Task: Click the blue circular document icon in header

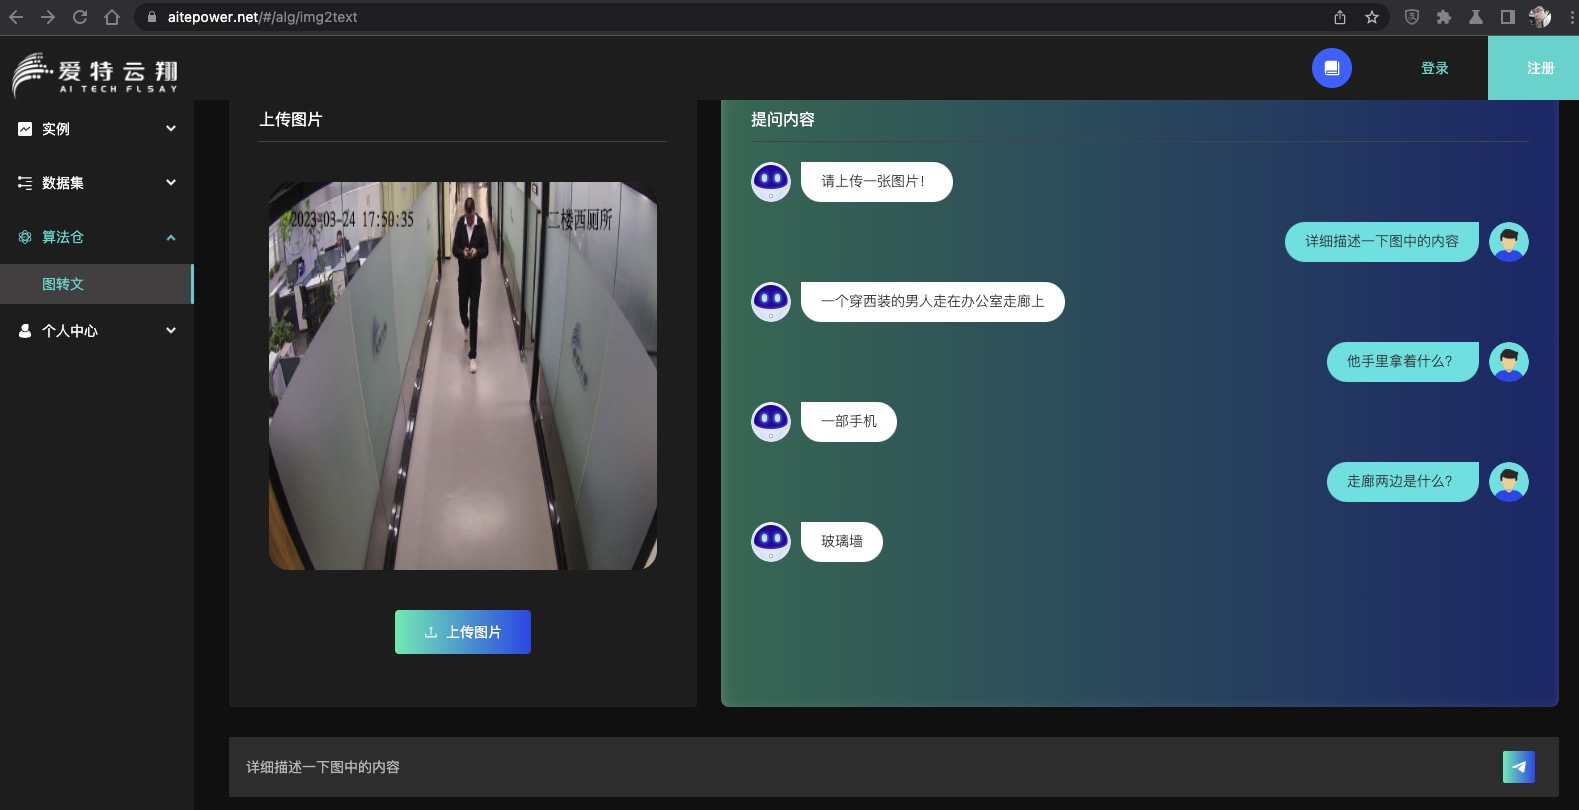Action: click(x=1331, y=68)
